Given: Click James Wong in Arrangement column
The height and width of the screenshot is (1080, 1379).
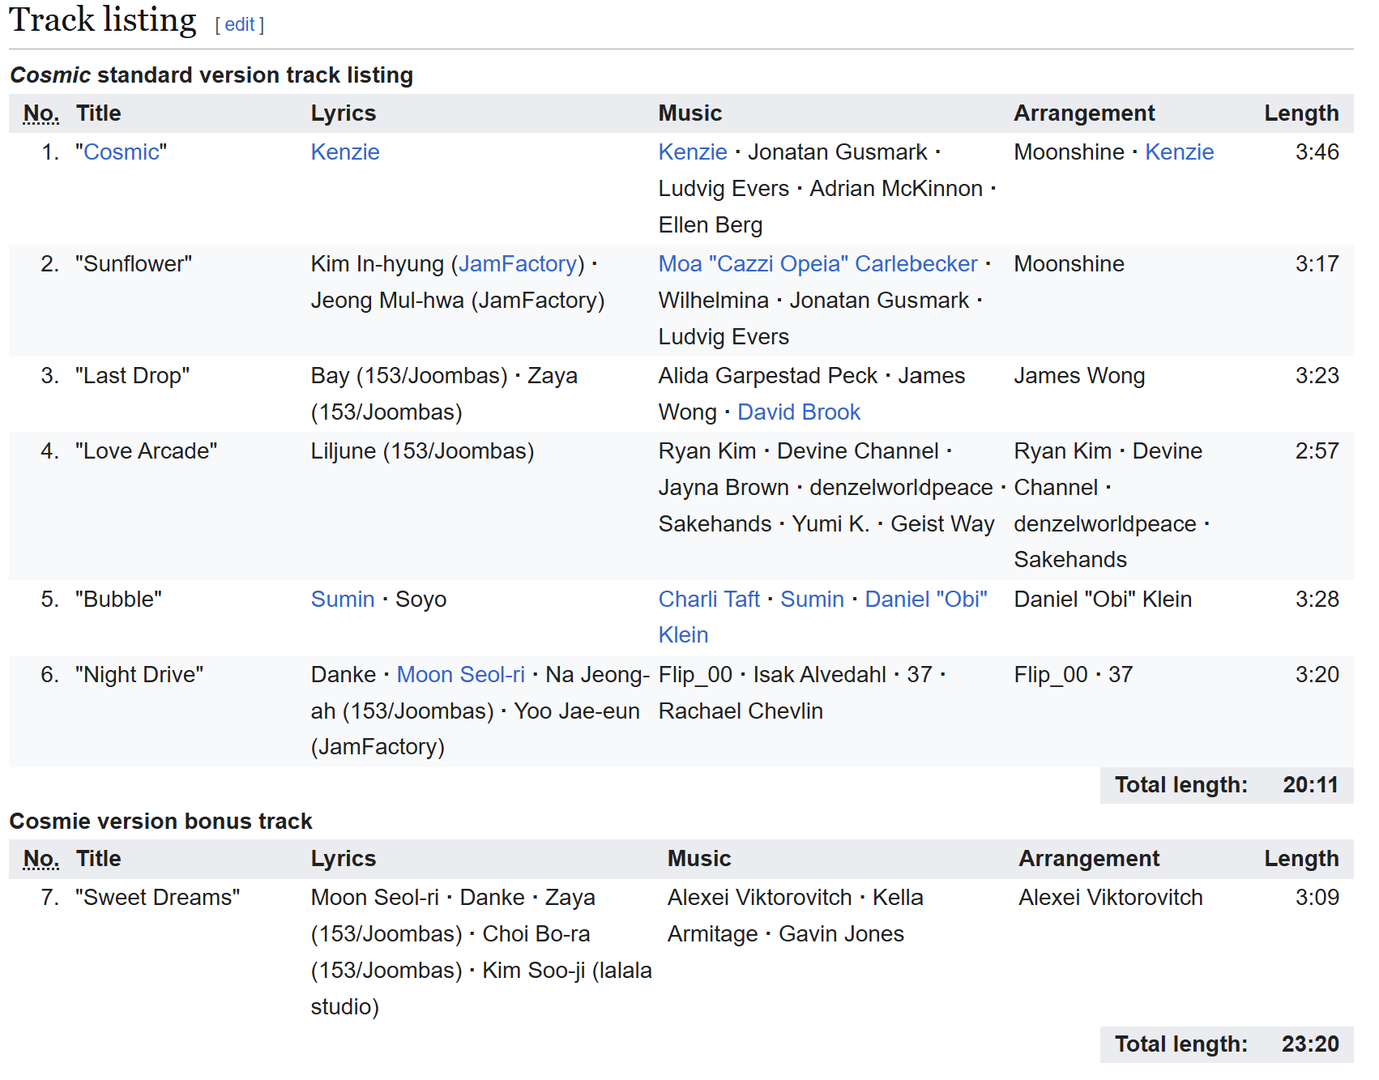Looking at the screenshot, I should tap(1079, 376).
